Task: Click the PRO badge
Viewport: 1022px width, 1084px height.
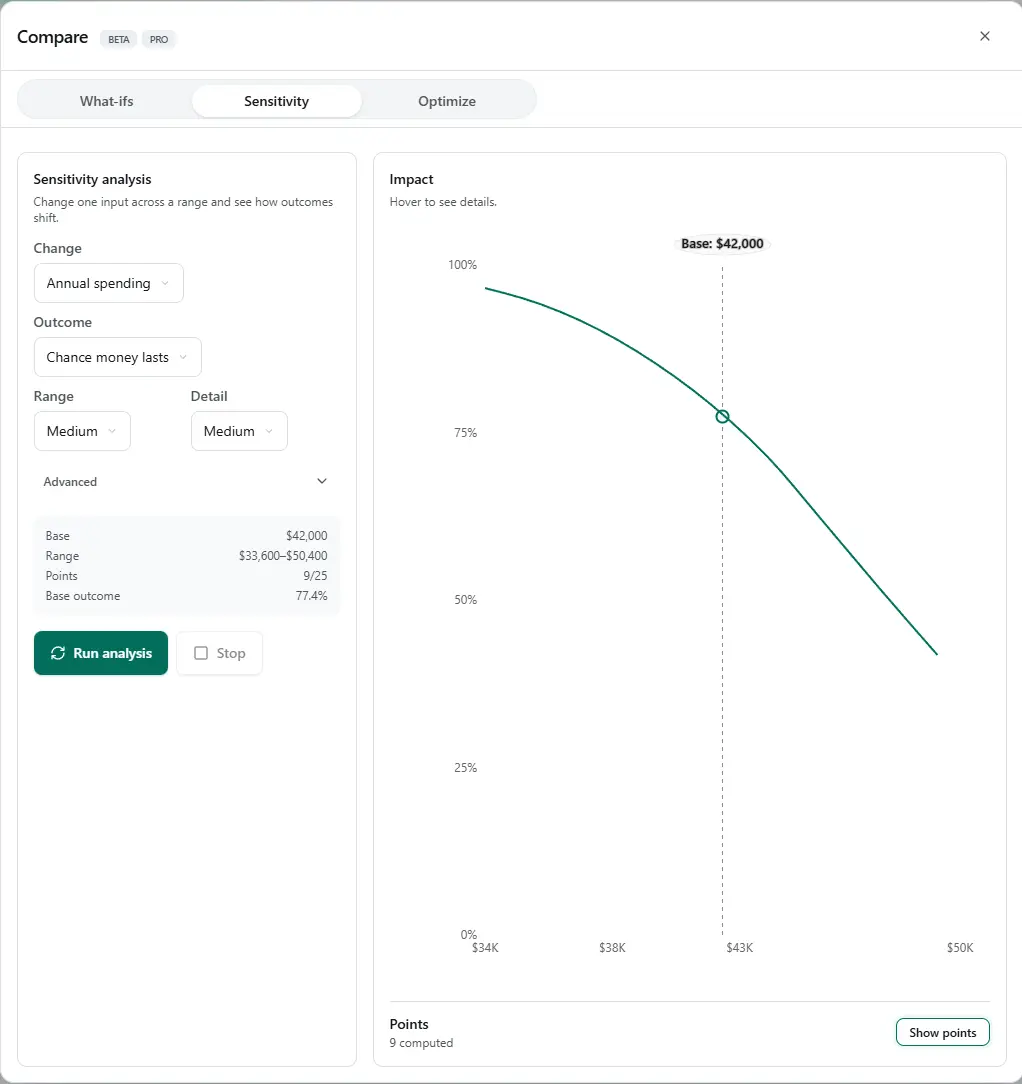Action: pyautogui.click(x=159, y=39)
